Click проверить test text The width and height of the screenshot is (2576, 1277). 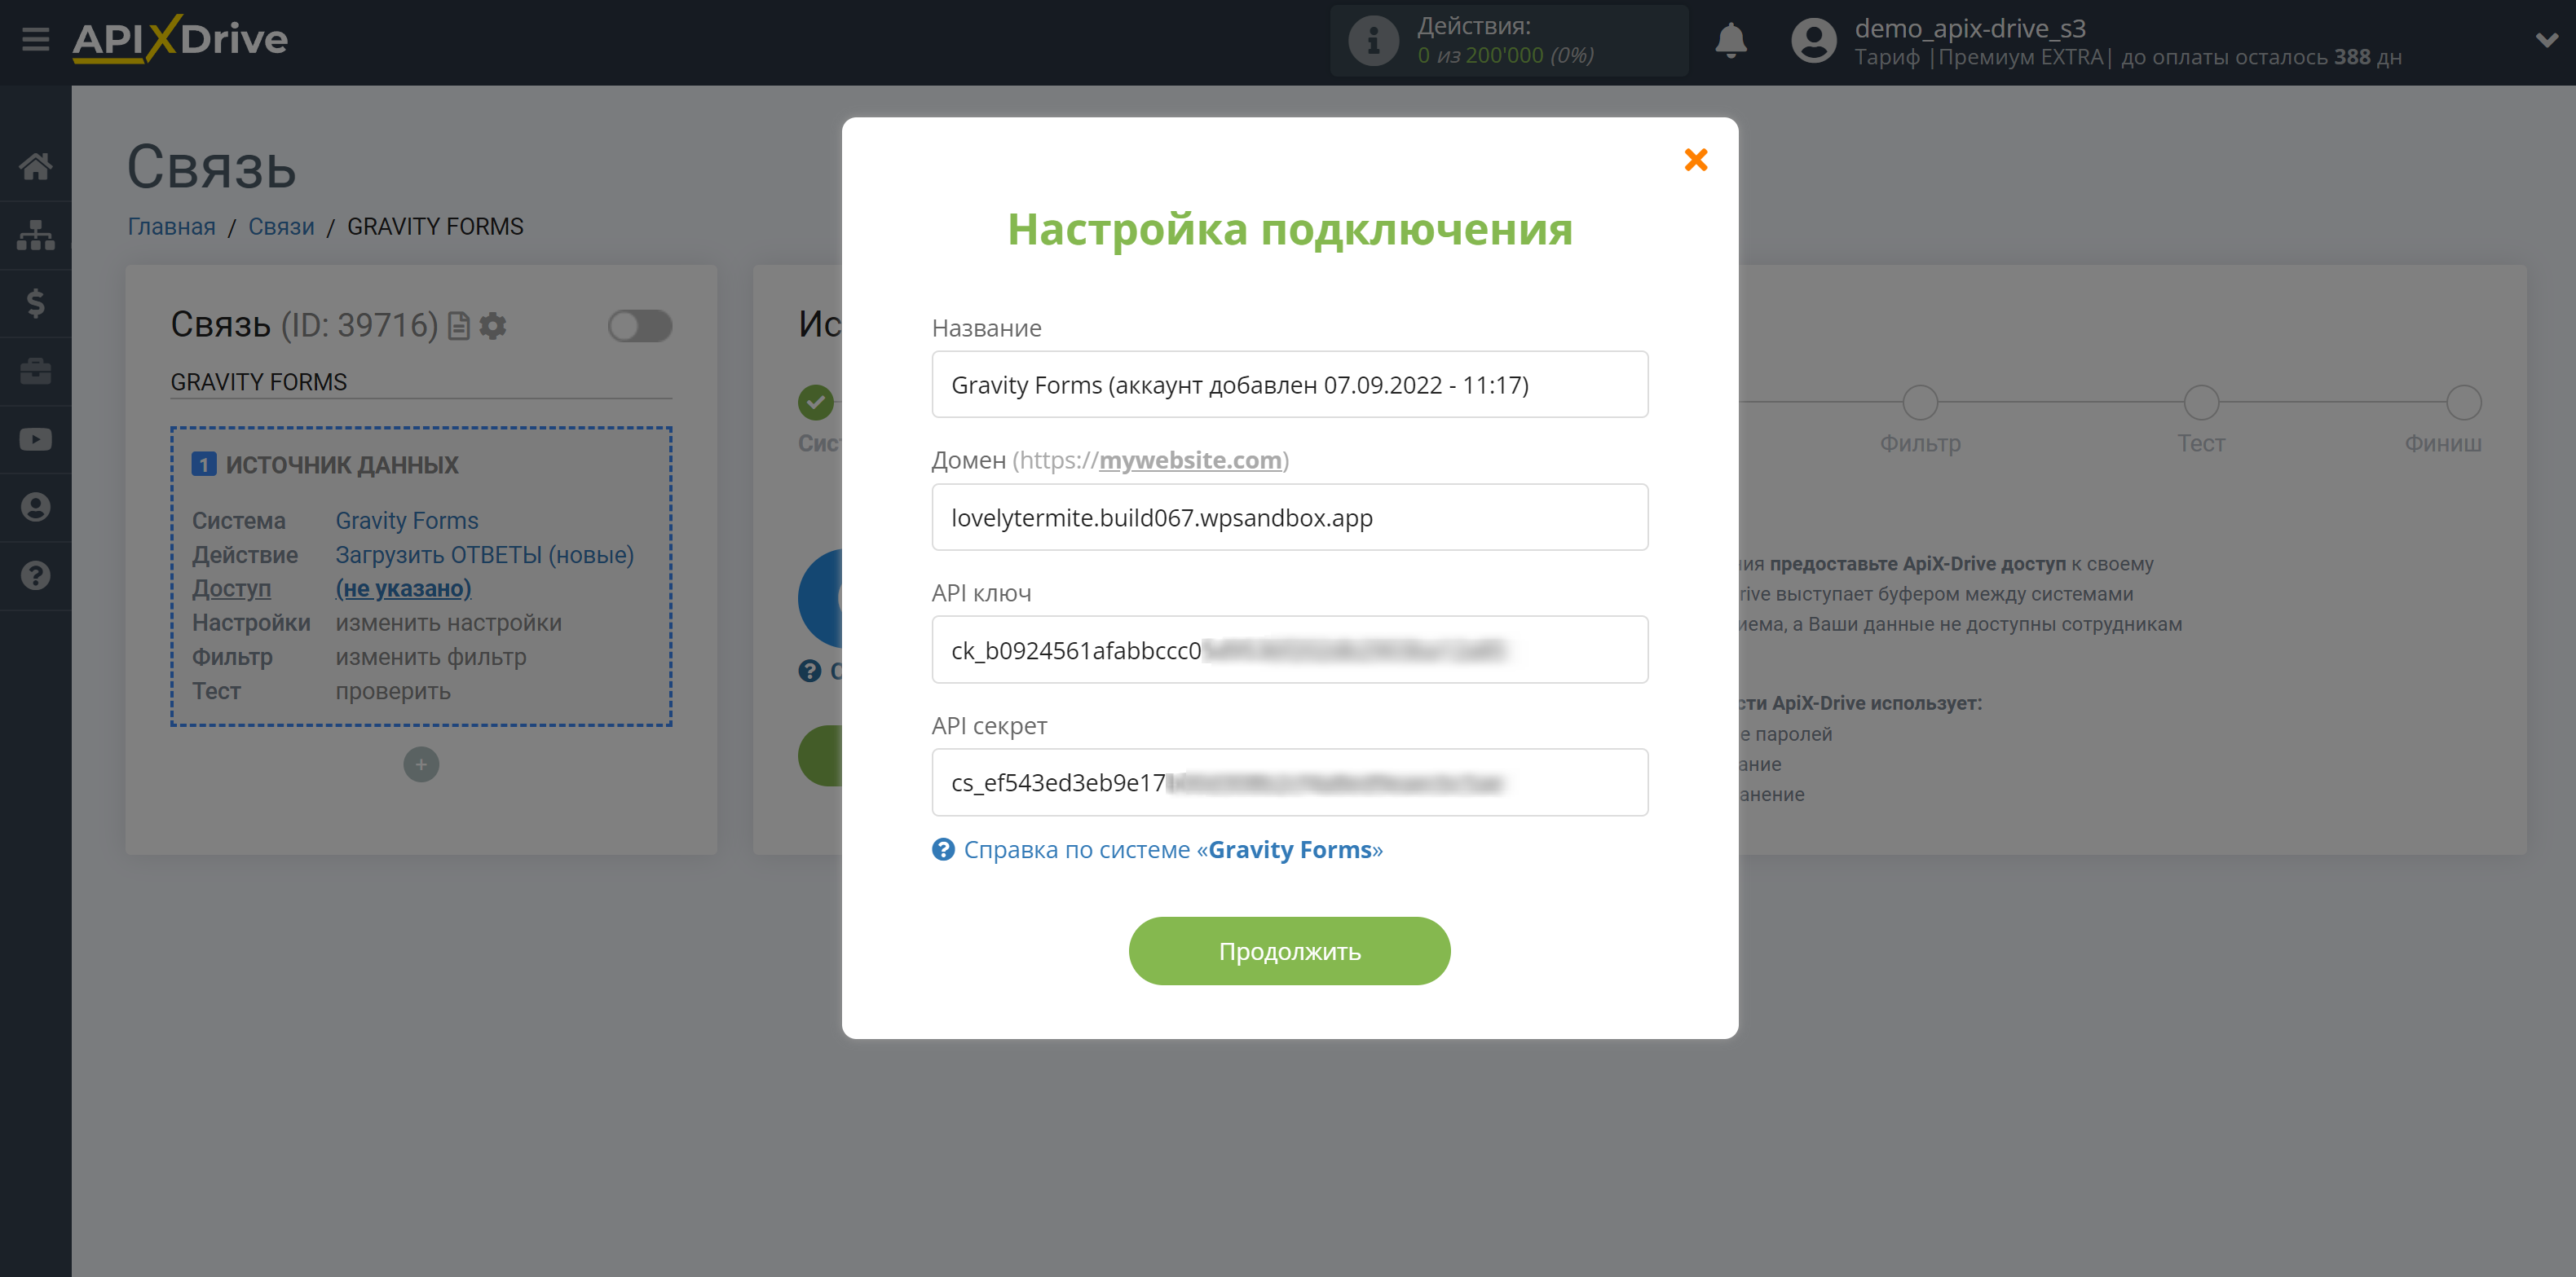coord(393,691)
